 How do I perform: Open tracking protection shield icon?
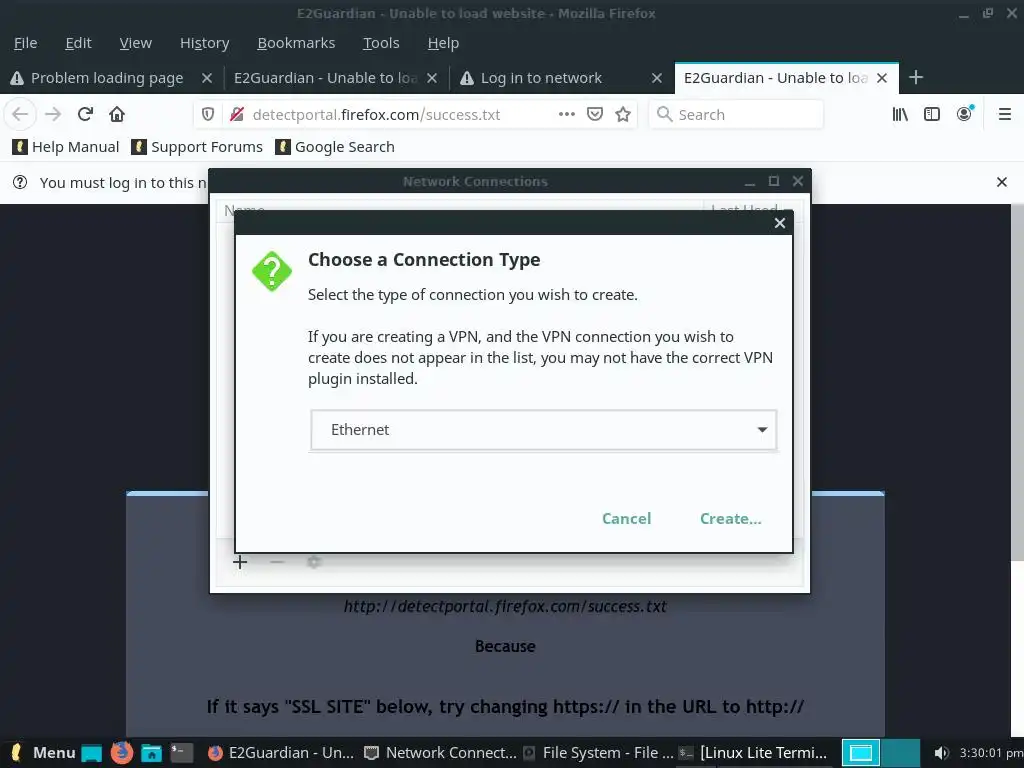[x=208, y=114]
